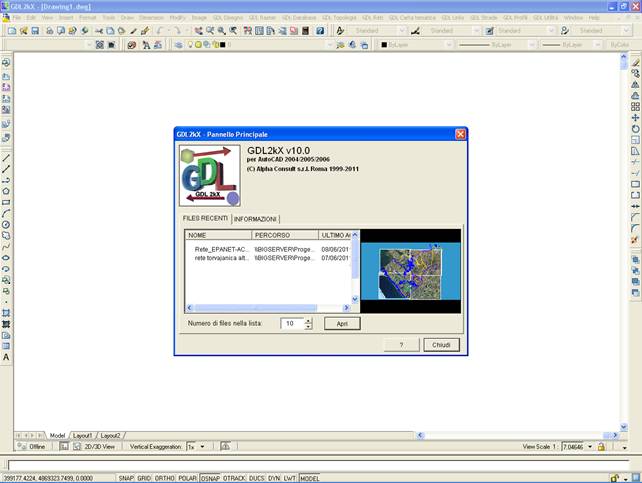Open the Text Style Standard dropdown
The height and width of the screenshot is (483, 642).
point(402,31)
